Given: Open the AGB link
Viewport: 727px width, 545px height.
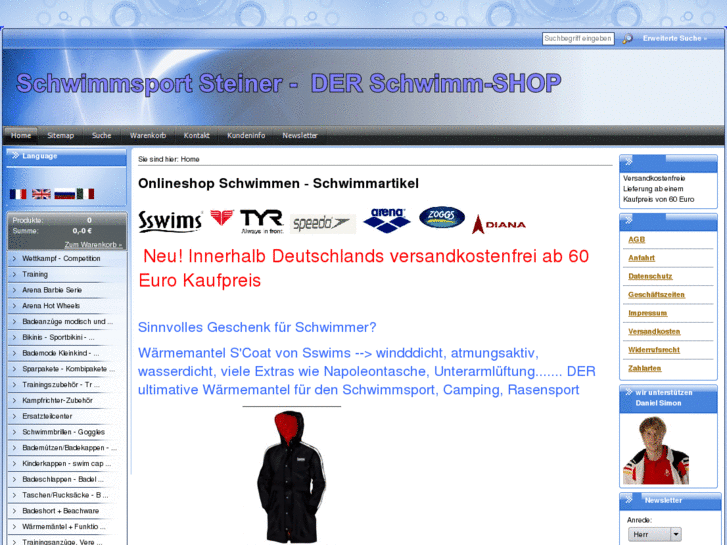Looking at the screenshot, I should click(x=636, y=239).
